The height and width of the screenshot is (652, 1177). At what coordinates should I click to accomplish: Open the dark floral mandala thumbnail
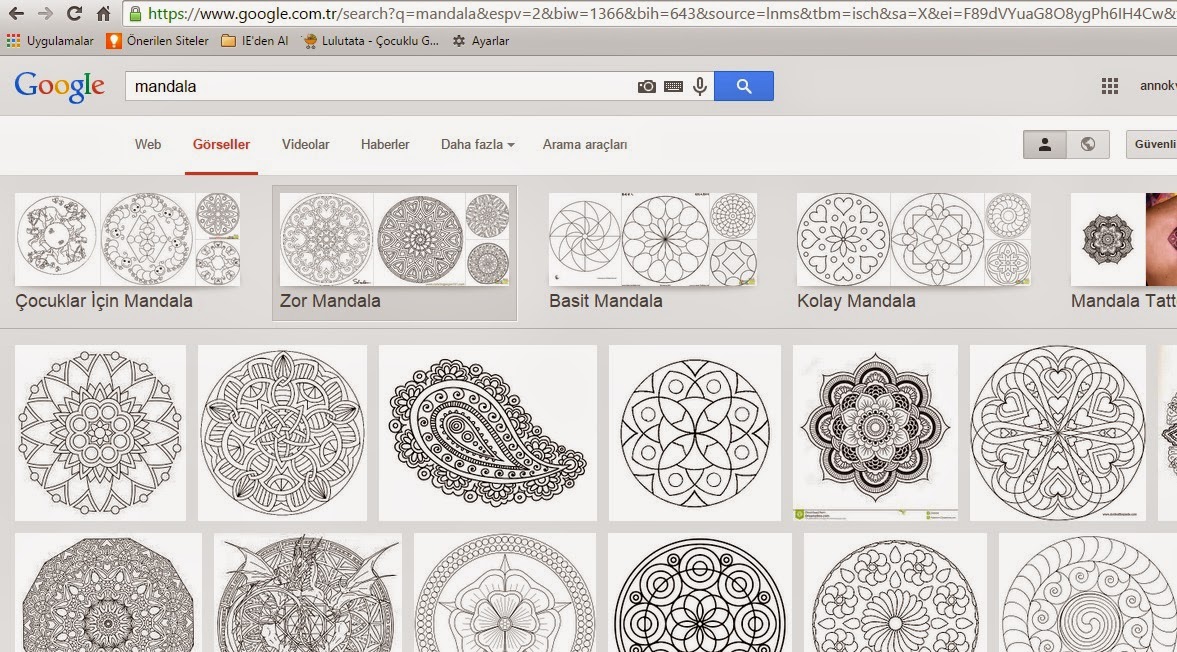click(875, 433)
